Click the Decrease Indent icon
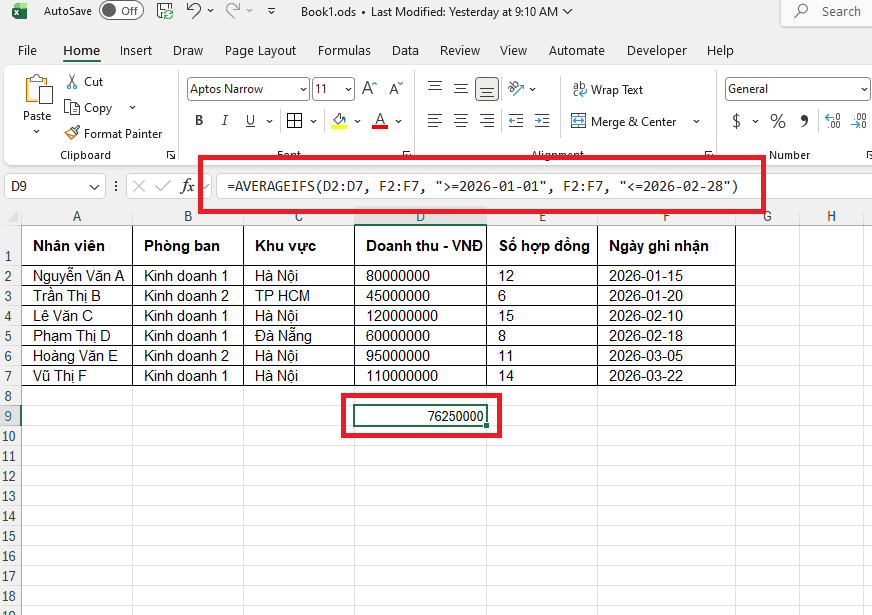This screenshot has height=615, width=872. coord(516,121)
